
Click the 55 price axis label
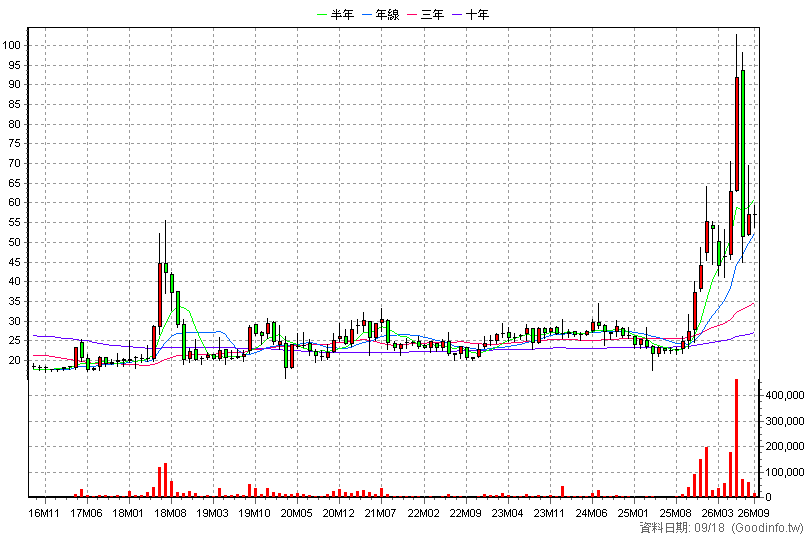tap(14, 223)
